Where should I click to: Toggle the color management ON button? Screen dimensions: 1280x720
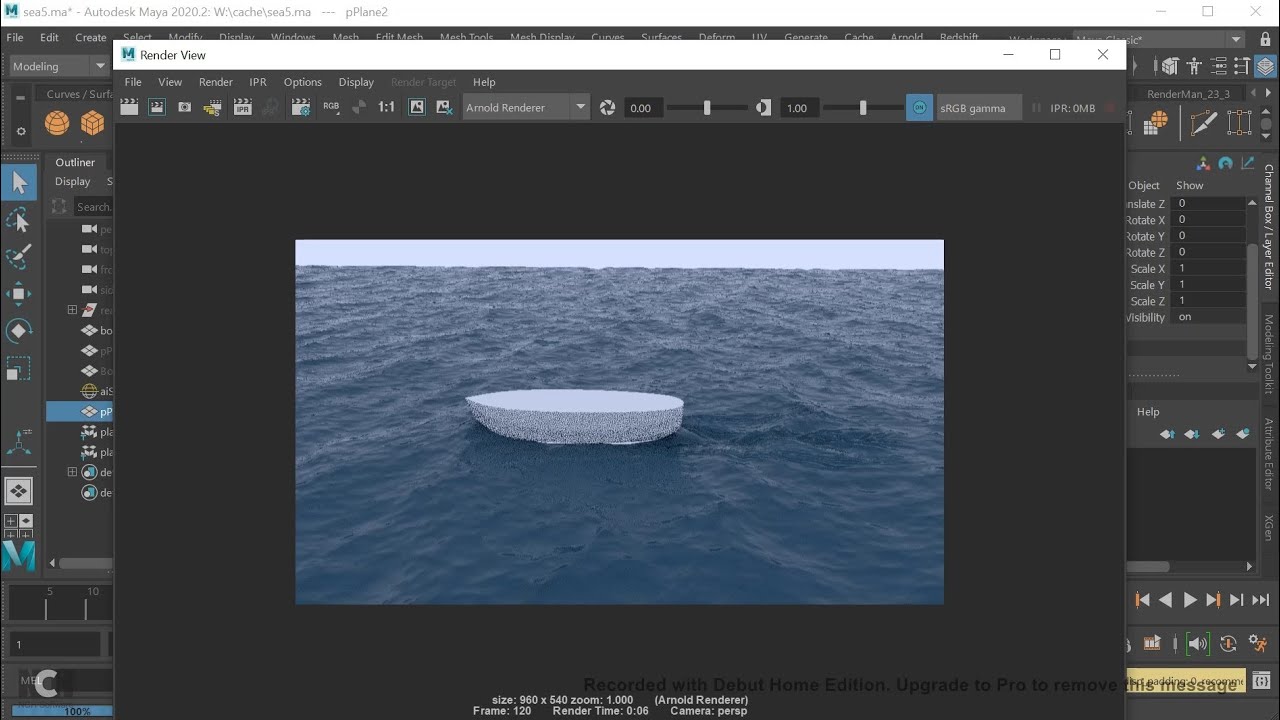tap(919, 108)
